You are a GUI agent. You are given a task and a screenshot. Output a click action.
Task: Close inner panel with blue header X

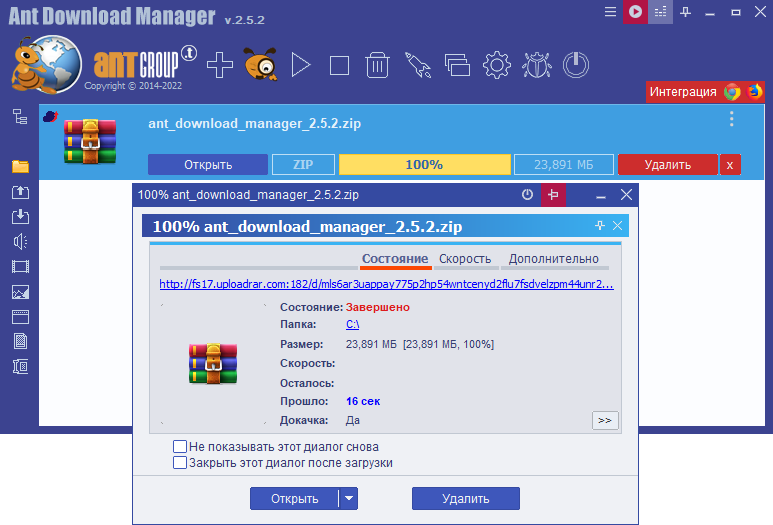pos(617,226)
